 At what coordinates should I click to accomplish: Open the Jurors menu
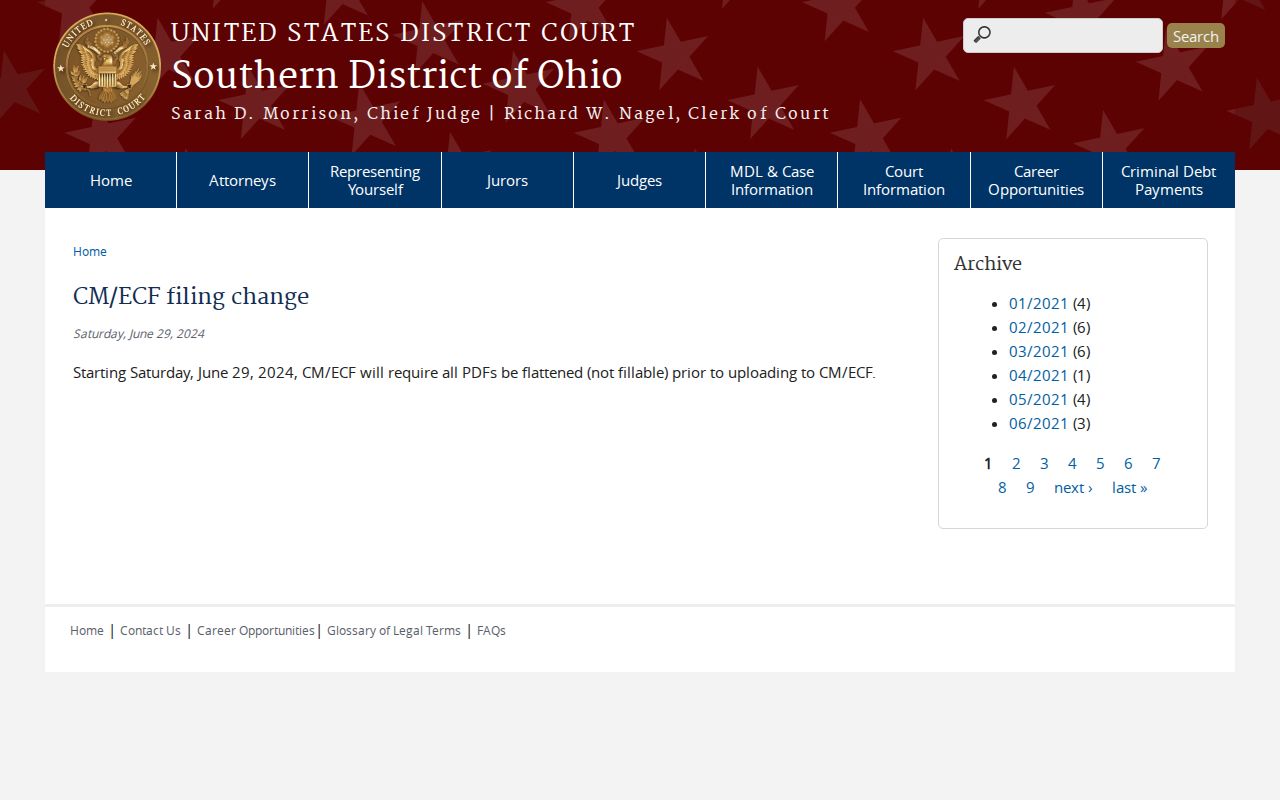pyautogui.click(x=507, y=180)
